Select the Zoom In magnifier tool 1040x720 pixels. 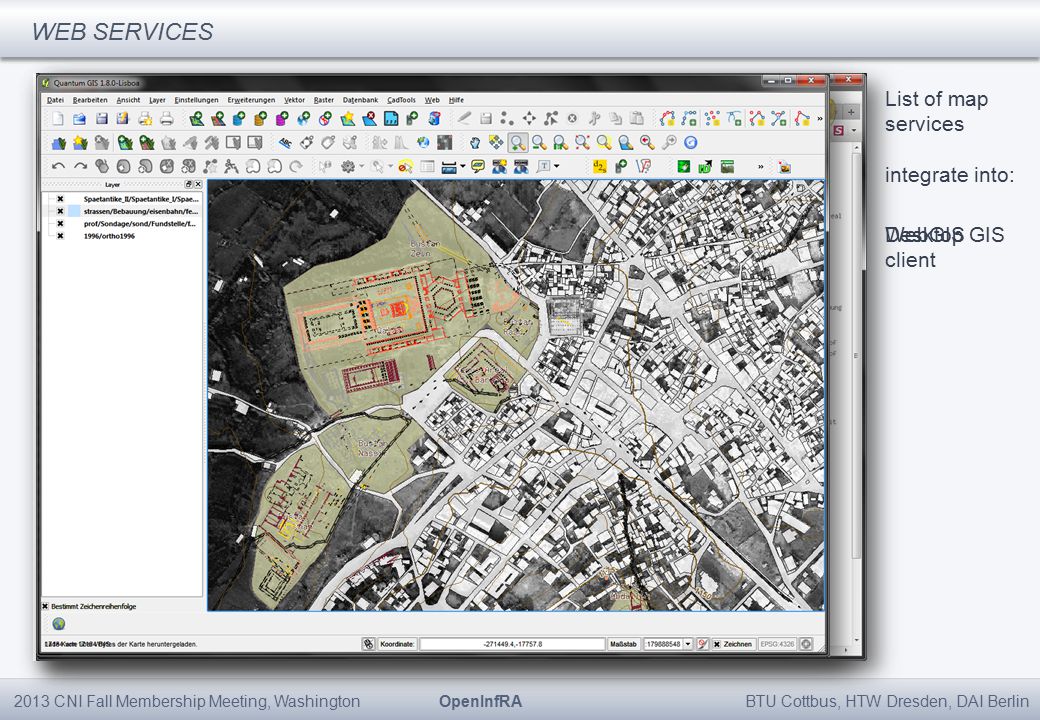tap(517, 143)
